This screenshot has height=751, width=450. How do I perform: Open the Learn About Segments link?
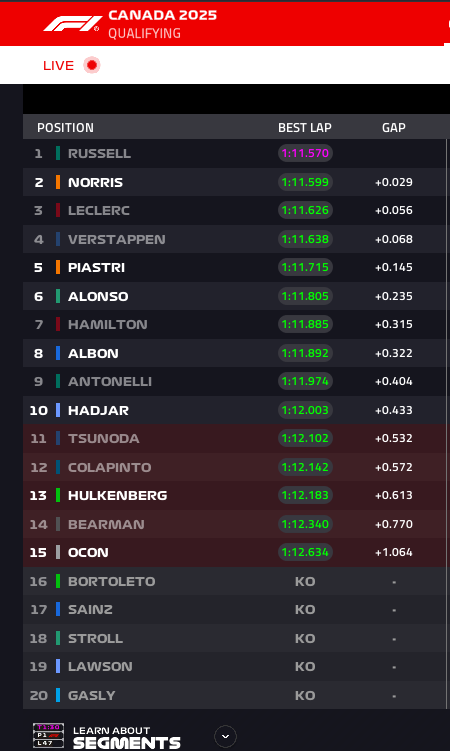pos(126,738)
